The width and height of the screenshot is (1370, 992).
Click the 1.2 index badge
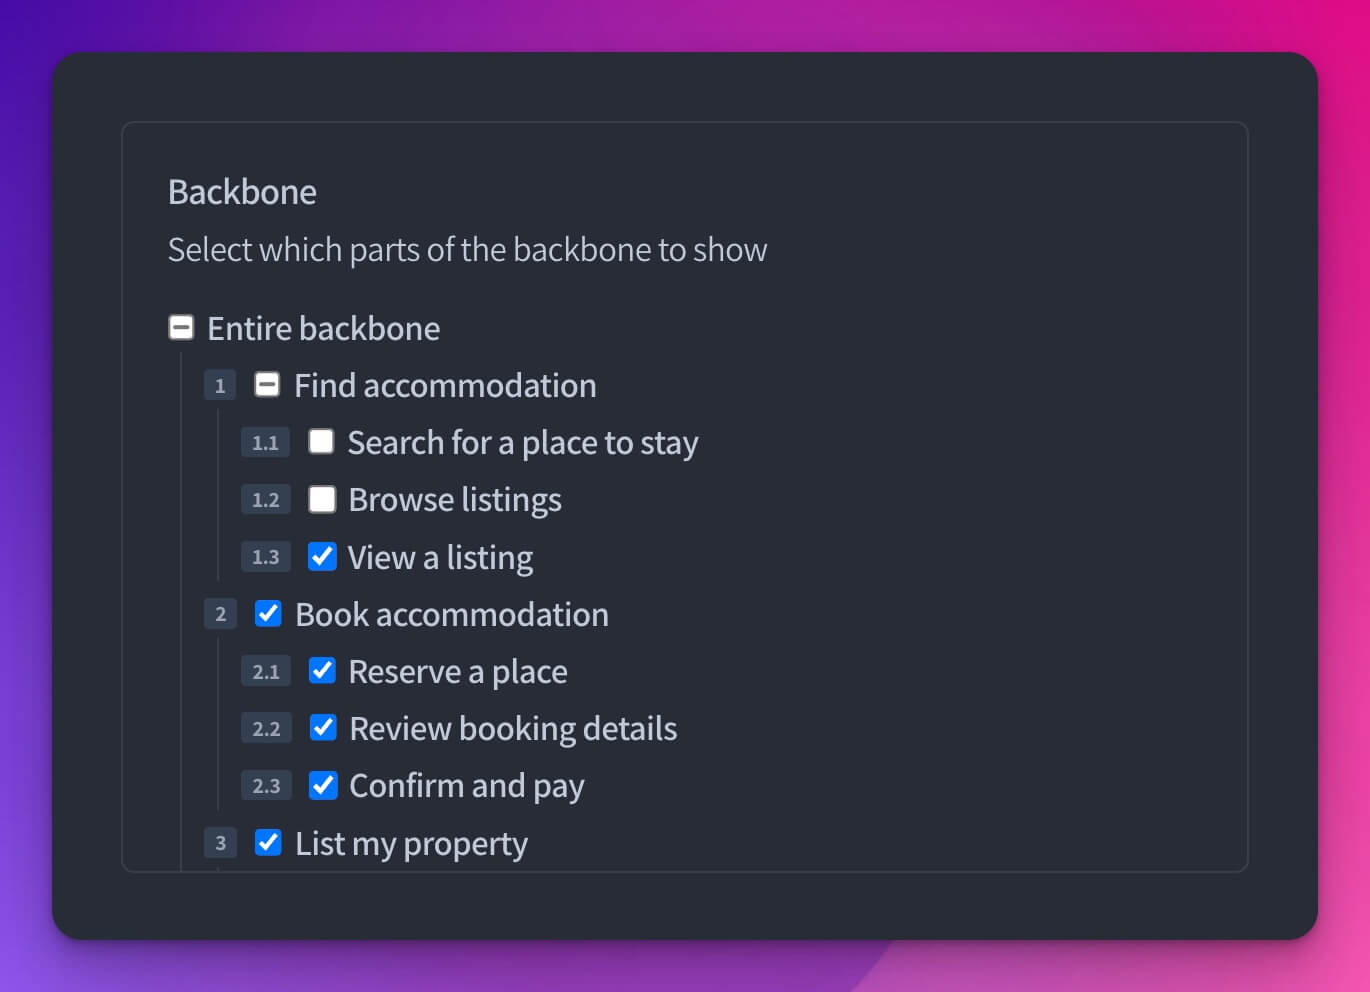click(x=265, y=499)
